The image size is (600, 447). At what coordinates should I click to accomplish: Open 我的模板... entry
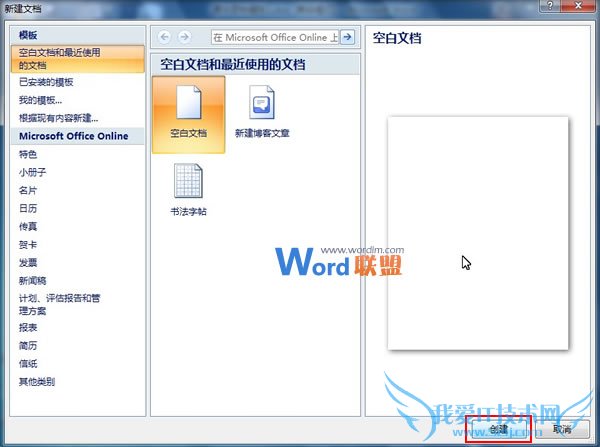pyautogui.click(x=40, y=100)
